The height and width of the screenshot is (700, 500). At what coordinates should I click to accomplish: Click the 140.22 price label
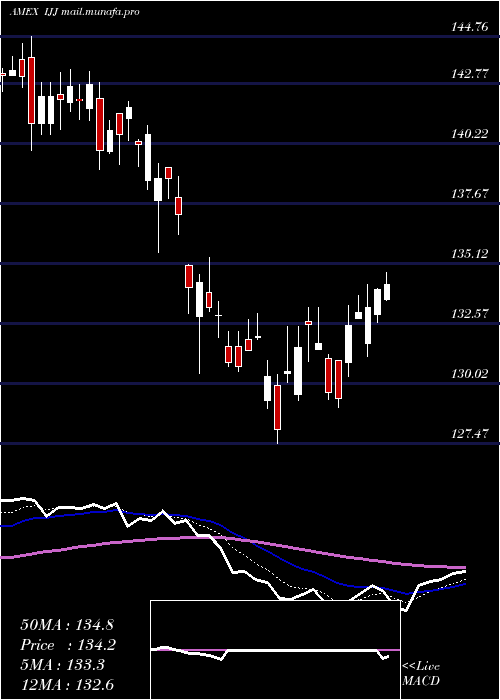click(470, 134)
